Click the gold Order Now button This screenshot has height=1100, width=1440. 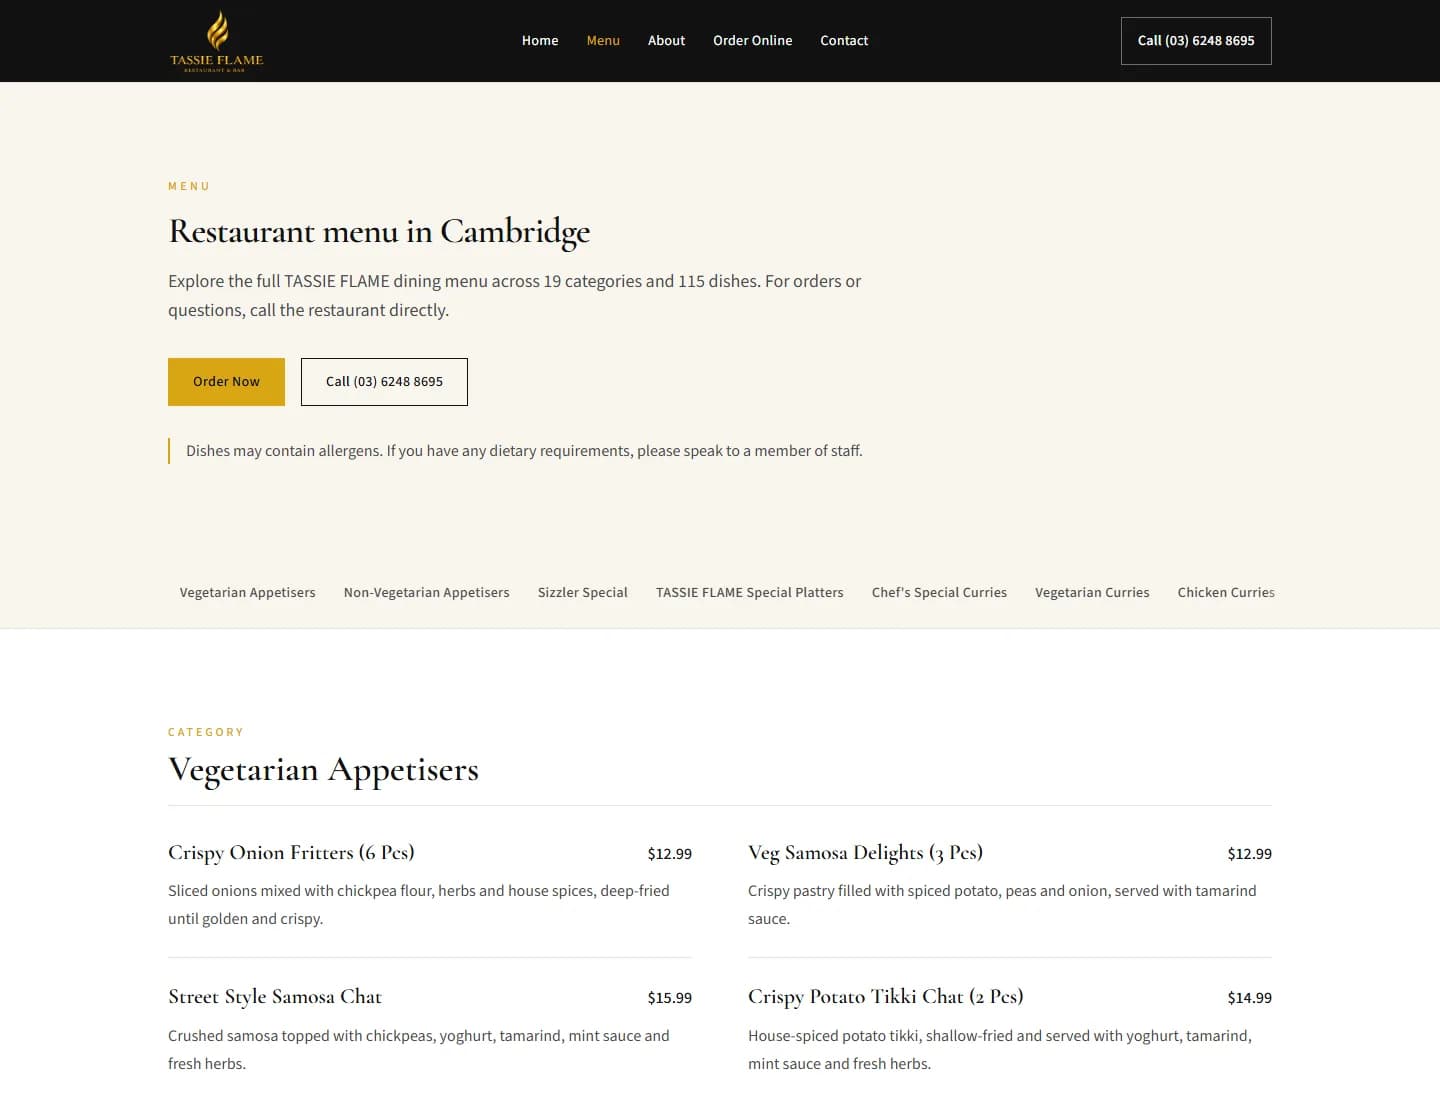coord(226,382)
